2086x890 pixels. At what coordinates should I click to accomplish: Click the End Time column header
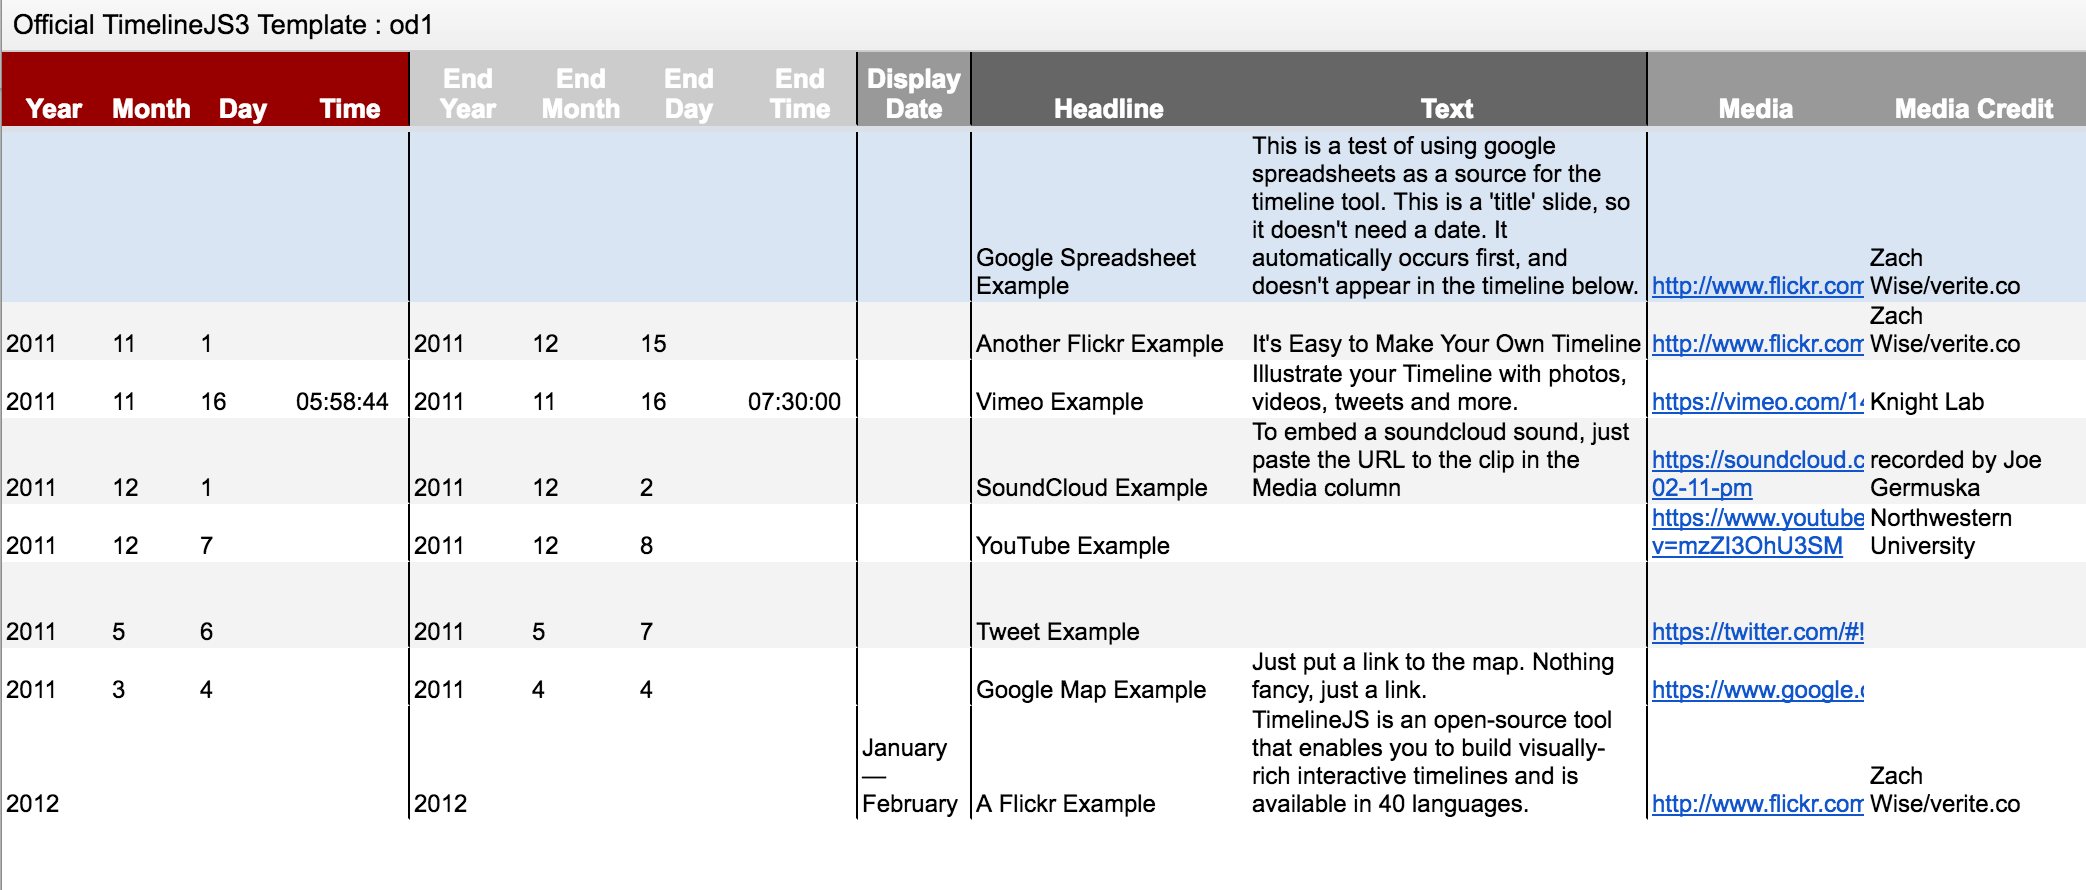click(x=800, y=93)
